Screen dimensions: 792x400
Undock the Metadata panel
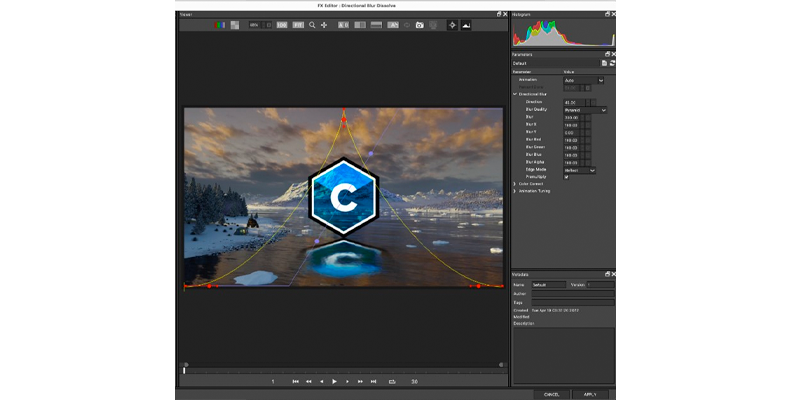(x=608, y=274)
